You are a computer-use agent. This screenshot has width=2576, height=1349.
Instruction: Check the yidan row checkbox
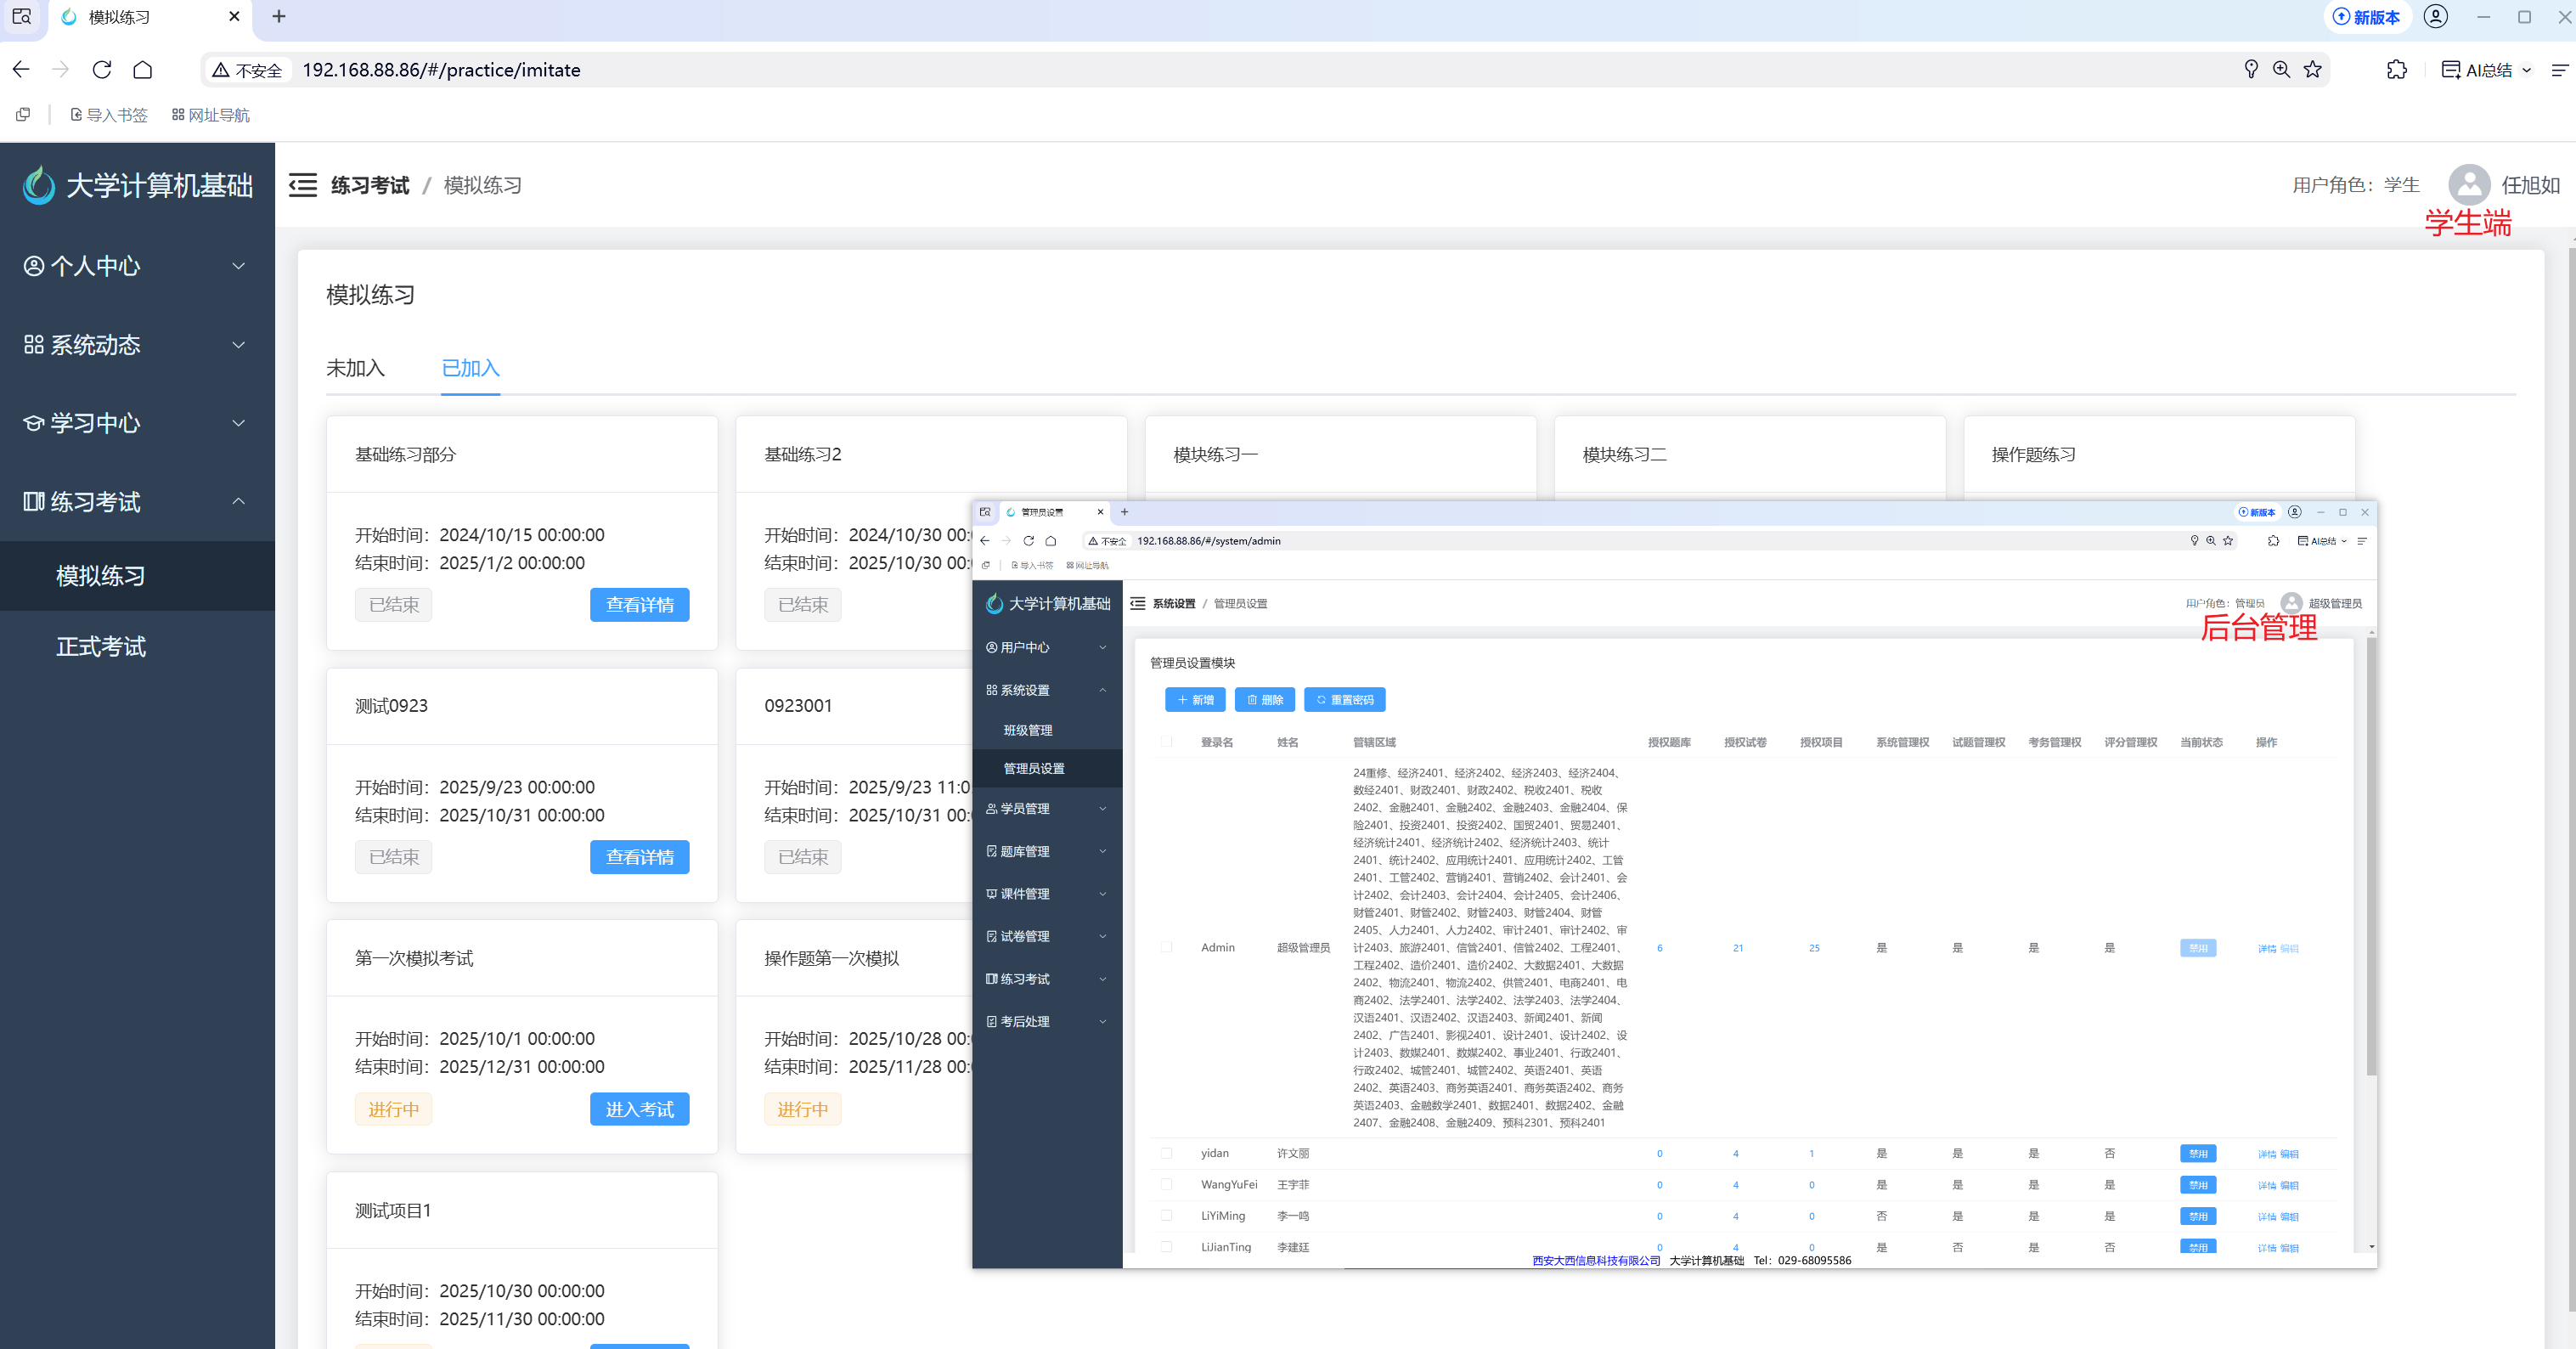coord(1166,1153)
